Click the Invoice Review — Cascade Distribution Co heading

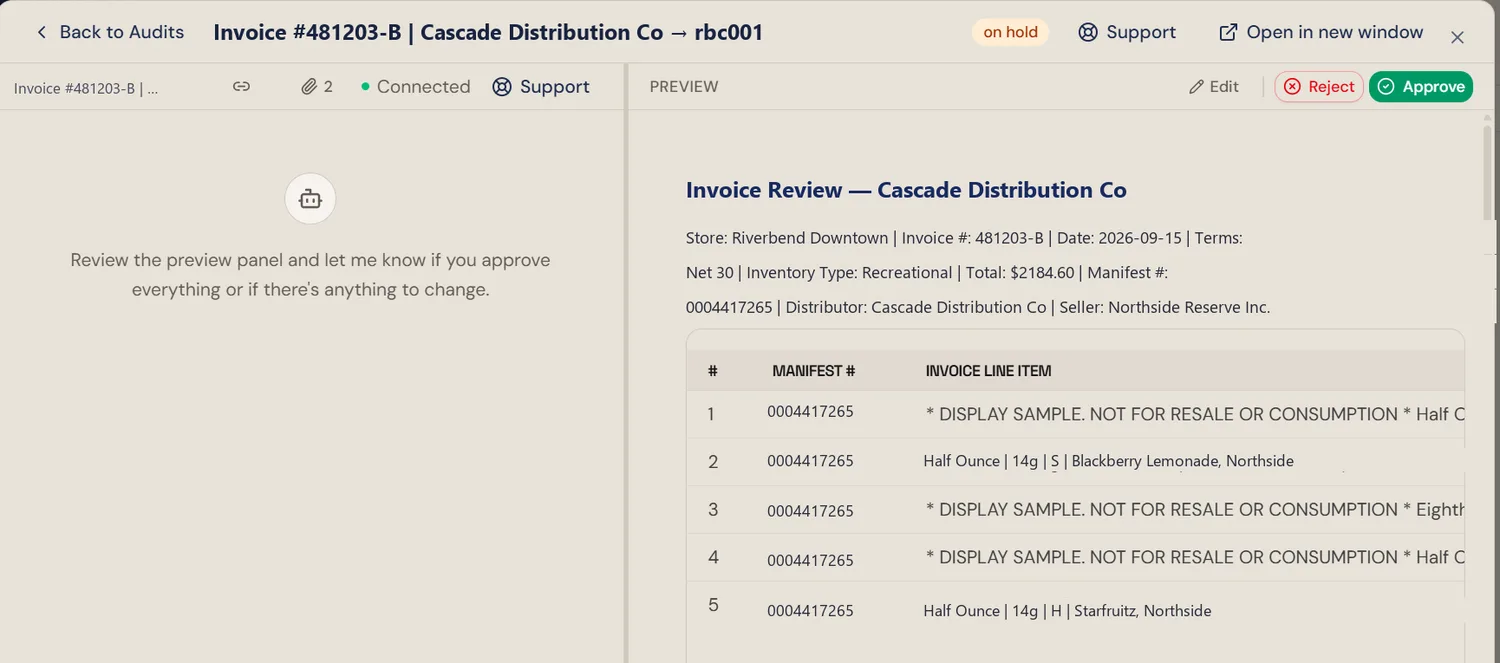[906, 190]
